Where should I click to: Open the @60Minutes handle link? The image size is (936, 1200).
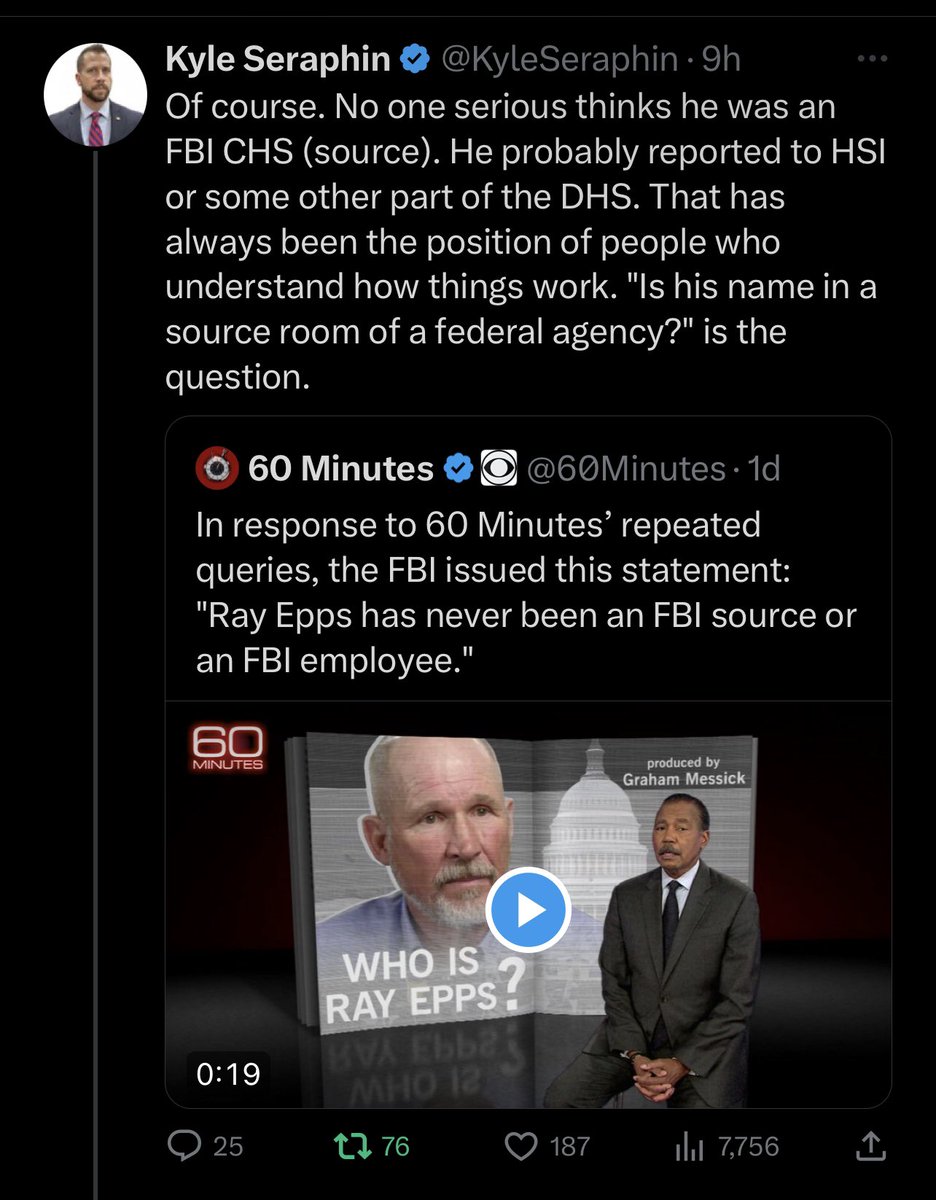pyautogui.click(x=624, y=468)
